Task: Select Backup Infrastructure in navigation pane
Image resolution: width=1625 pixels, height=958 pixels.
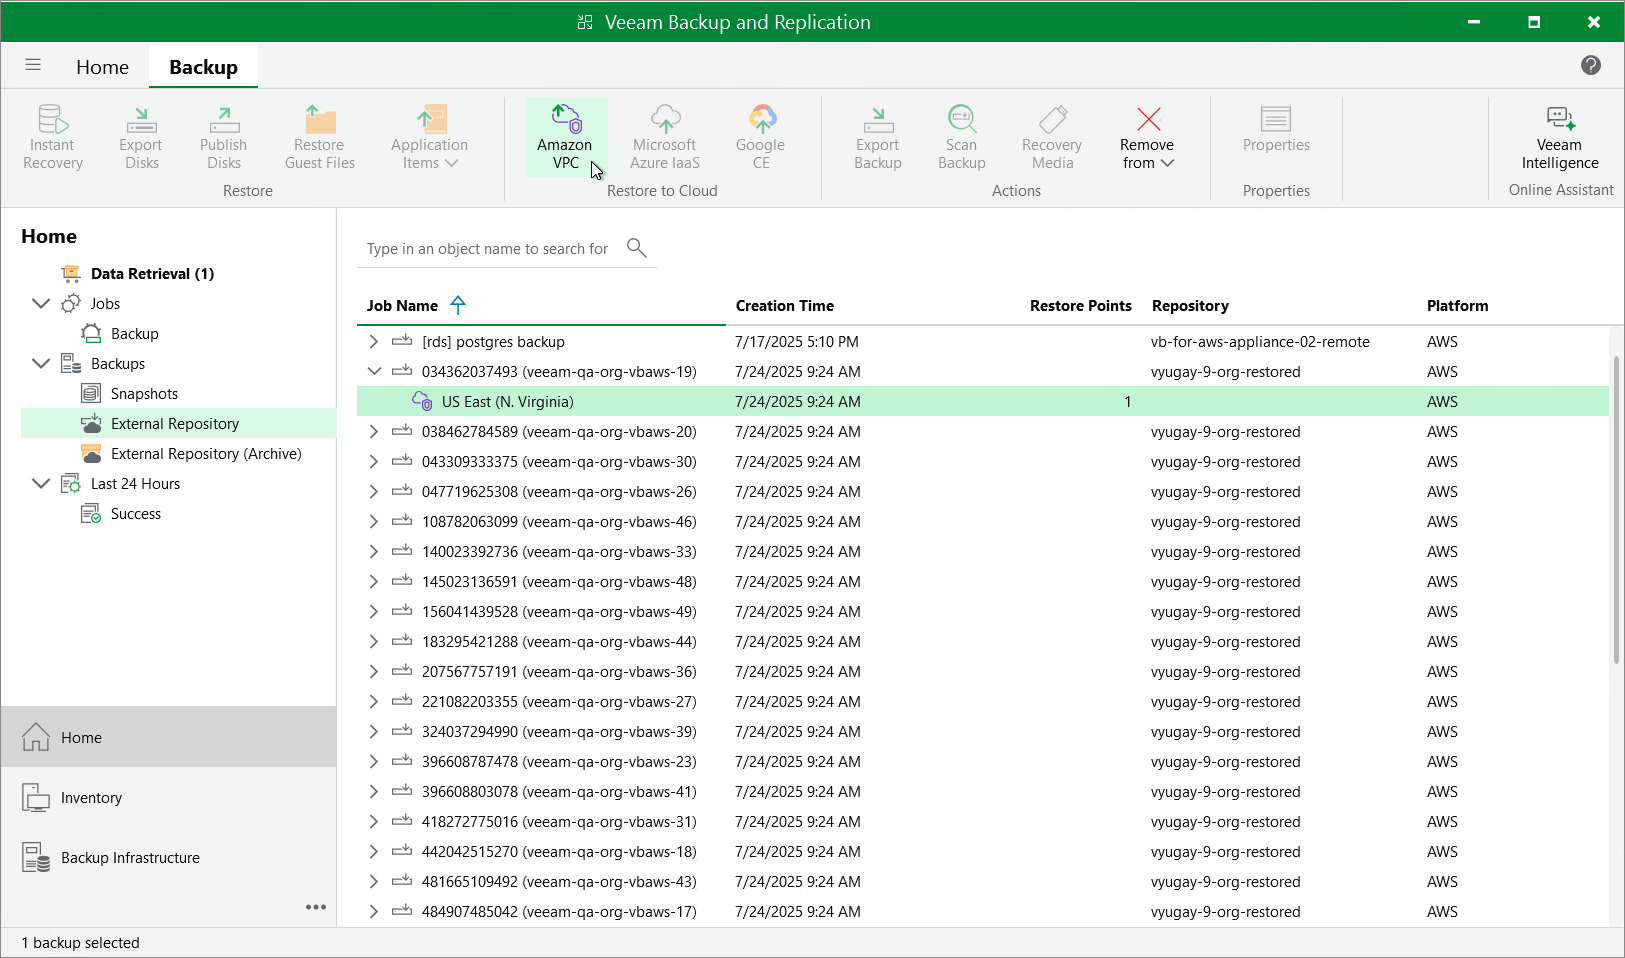Action: (130, 858)
